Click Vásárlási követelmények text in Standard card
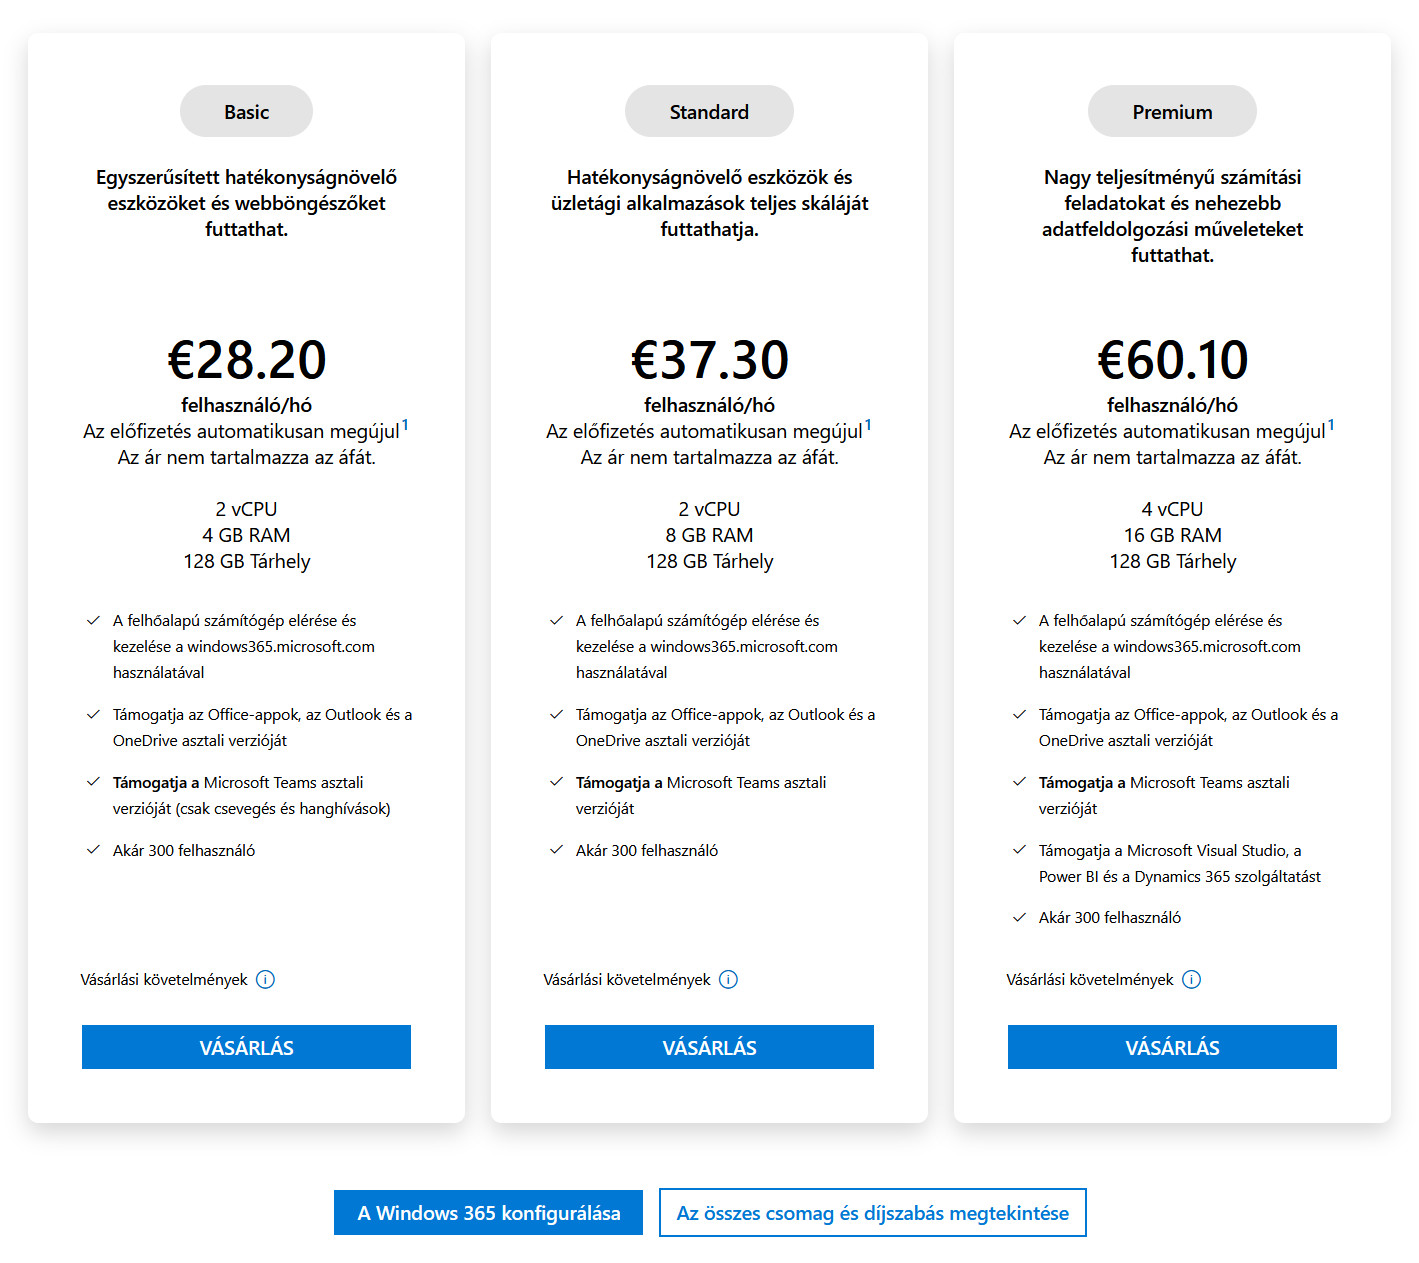1419x1263 pixels. (627, 980)
